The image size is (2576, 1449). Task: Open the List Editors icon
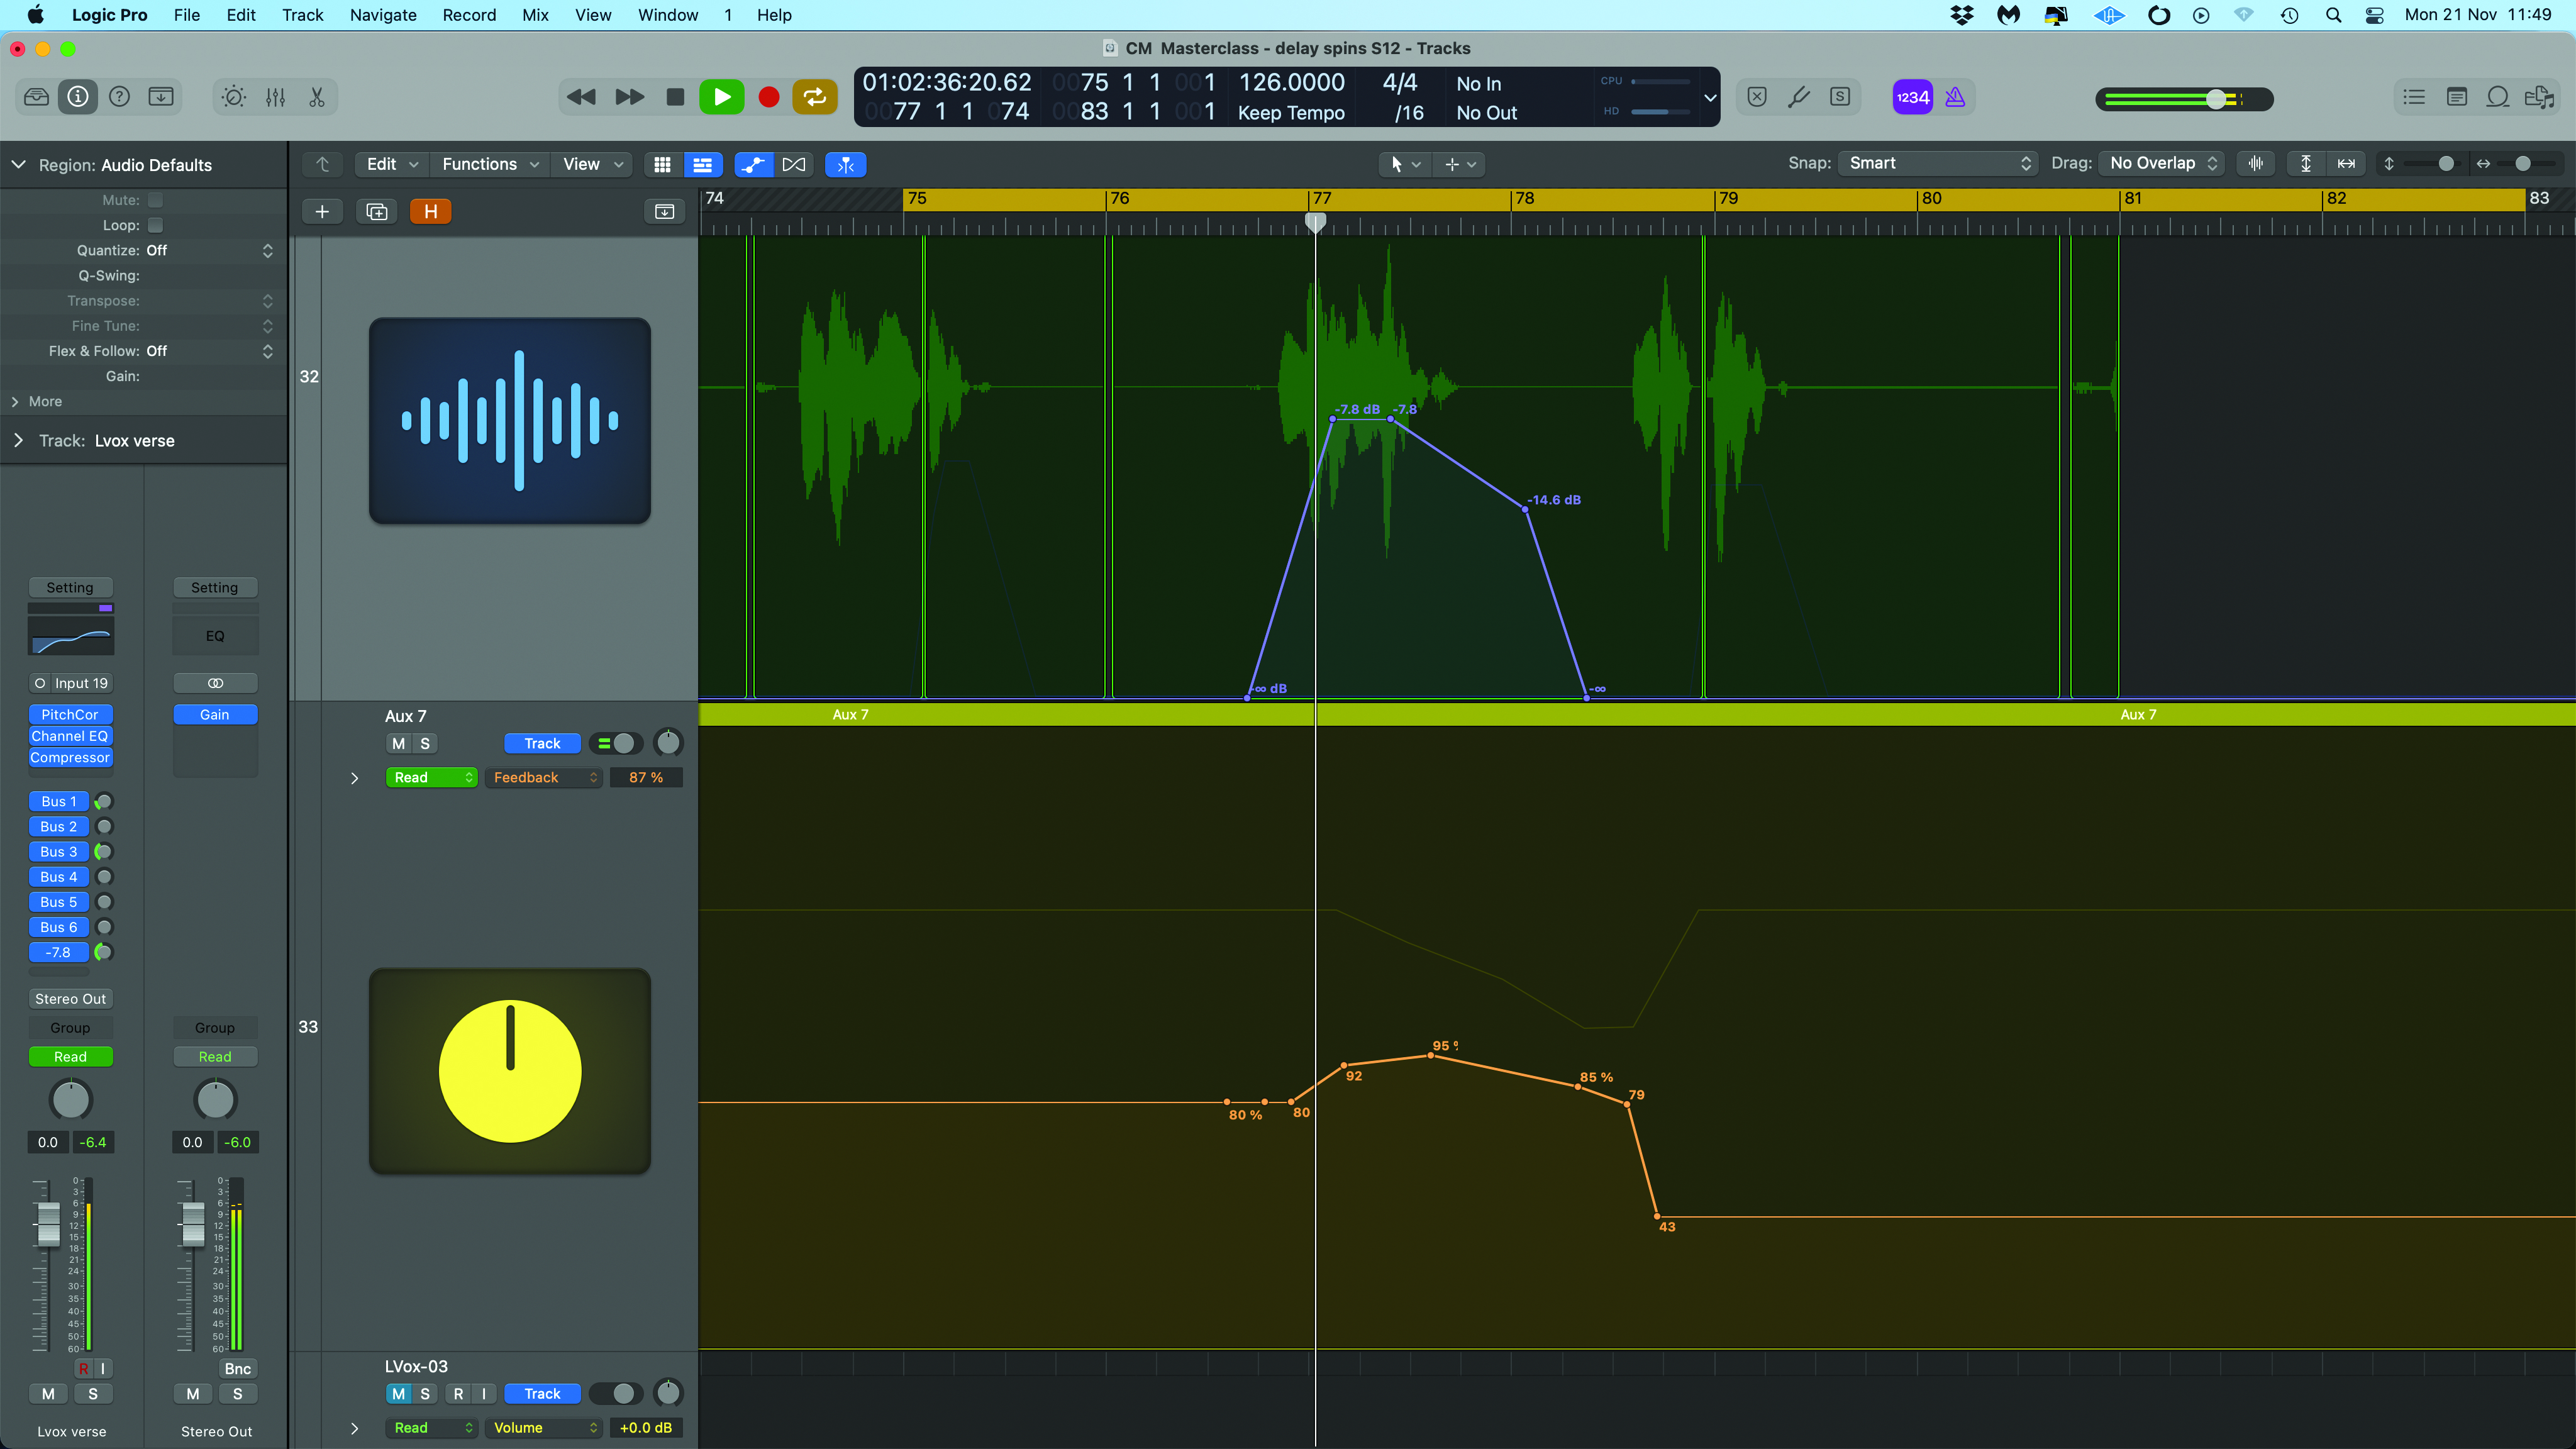(x=2414, y=97)
